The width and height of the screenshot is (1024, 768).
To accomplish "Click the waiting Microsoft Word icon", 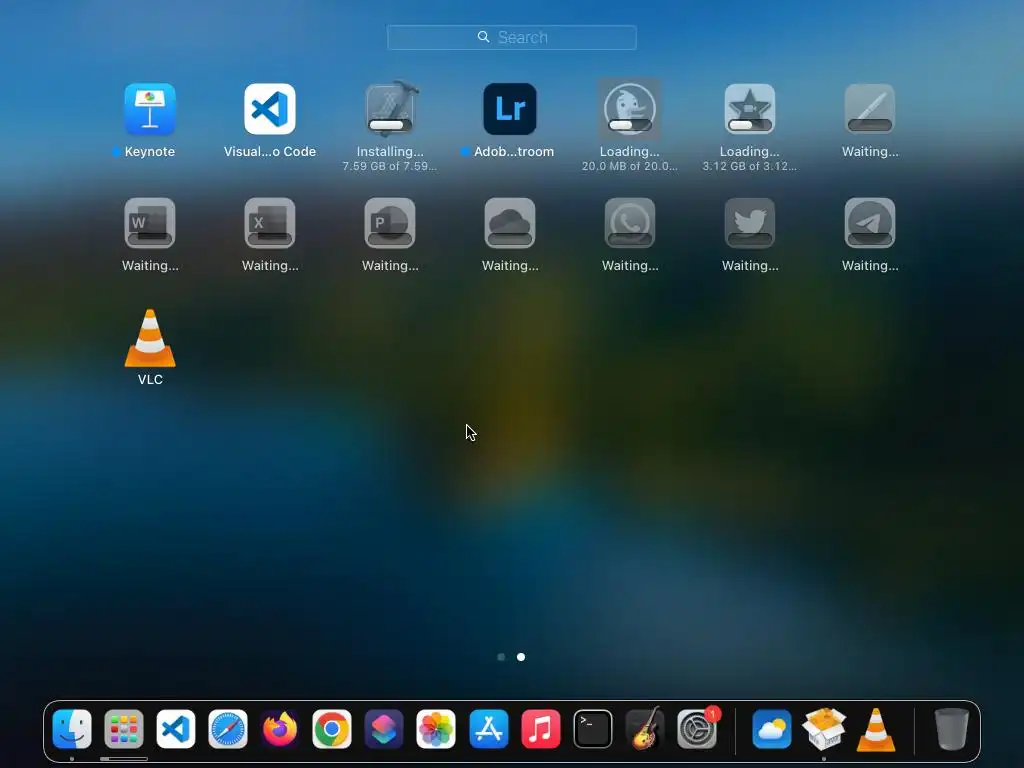I will (150, 223).
